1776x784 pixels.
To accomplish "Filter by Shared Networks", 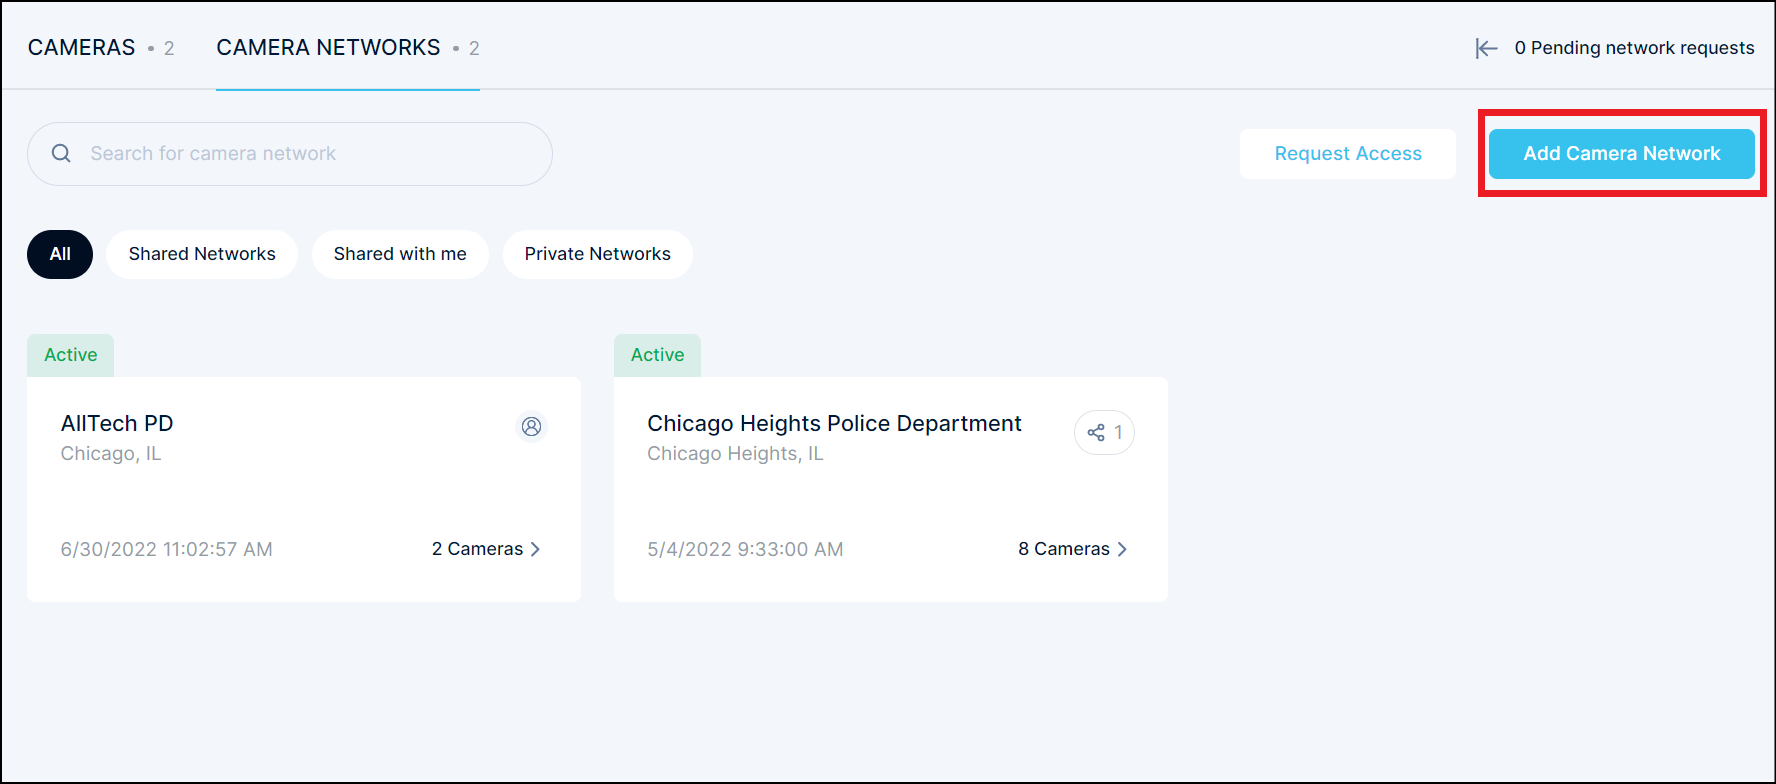I will (x=202, y=254).
